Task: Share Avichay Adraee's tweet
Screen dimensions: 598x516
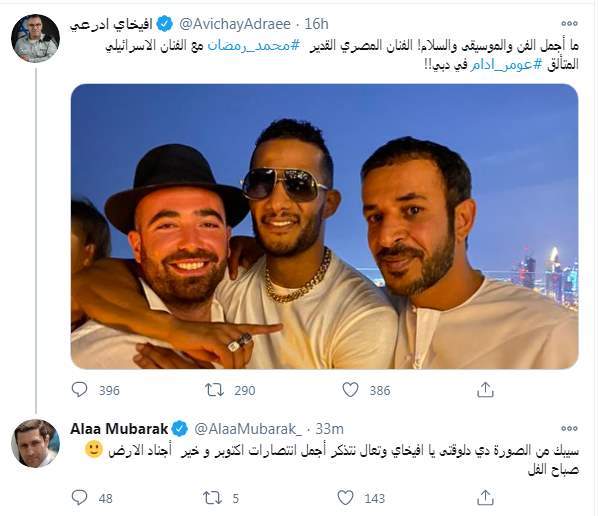Action: tap(485, 390)
